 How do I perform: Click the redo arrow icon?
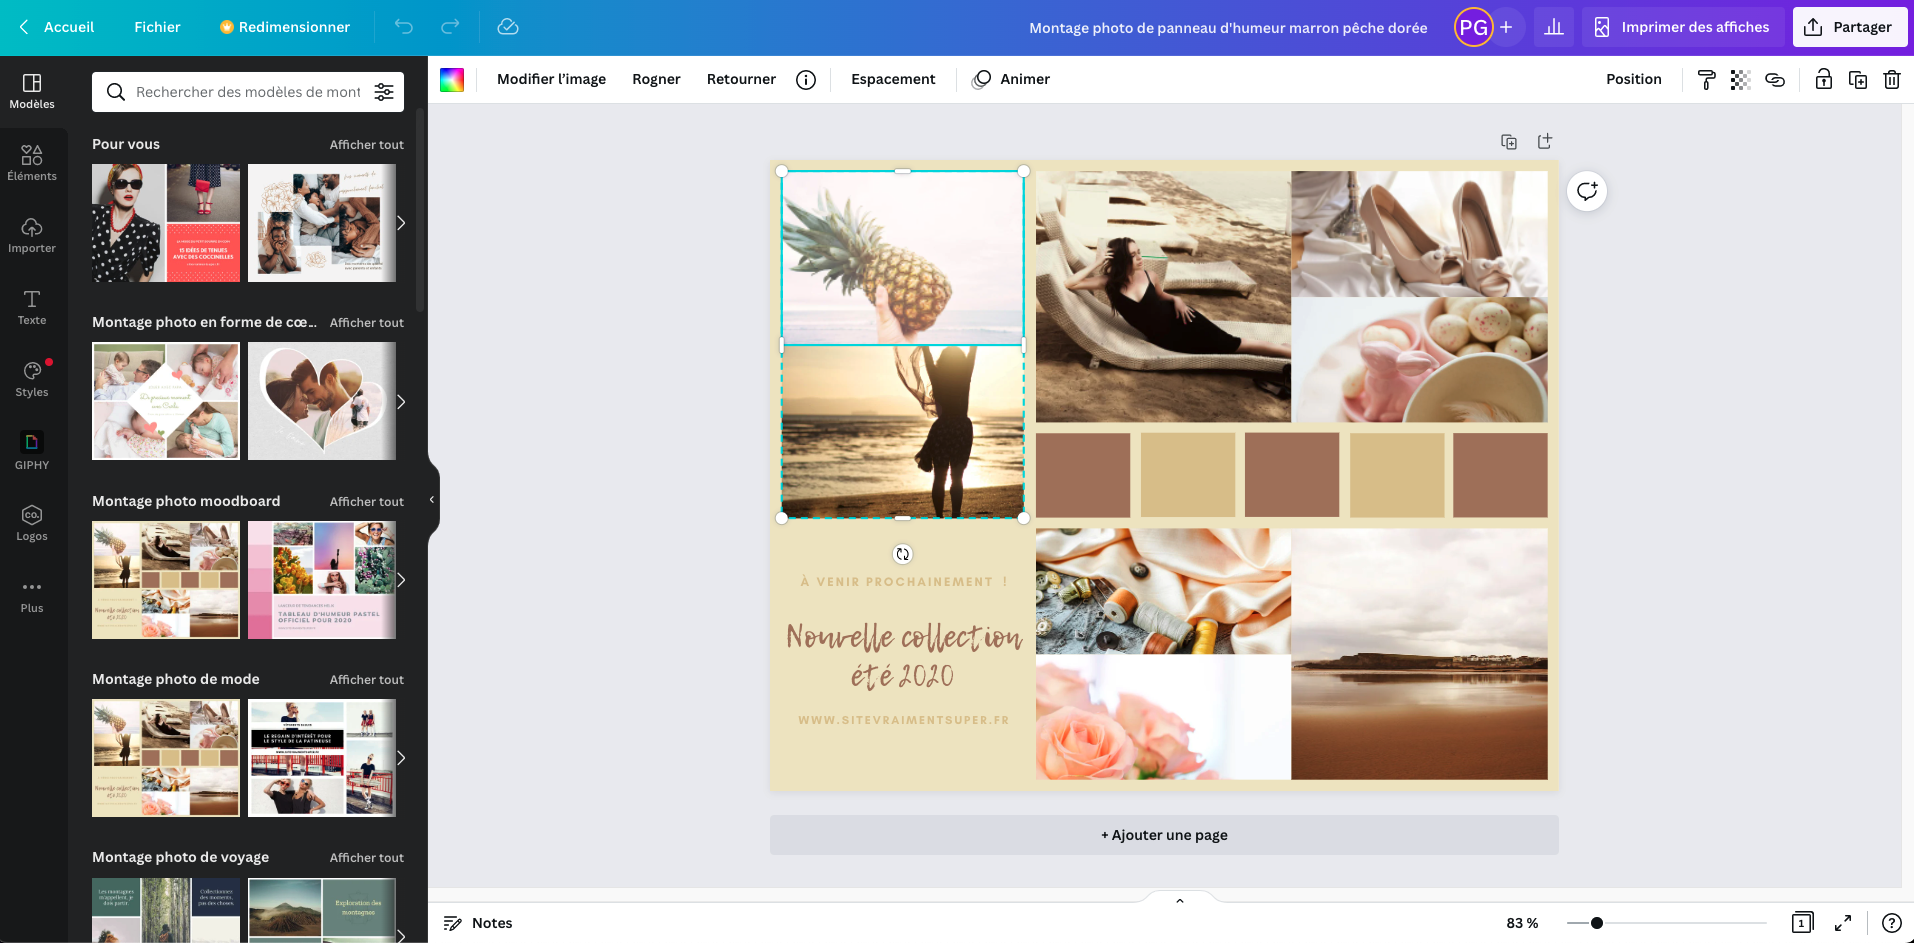click(x=451, y=27)
